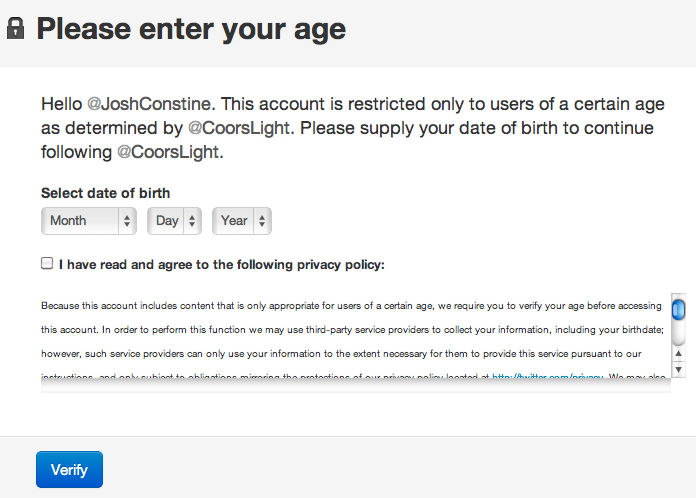Image resolution: width=696 pixels, height=498 pixels.
Task: Click the up-down arrows on Day selector
Action: point(192,221)
